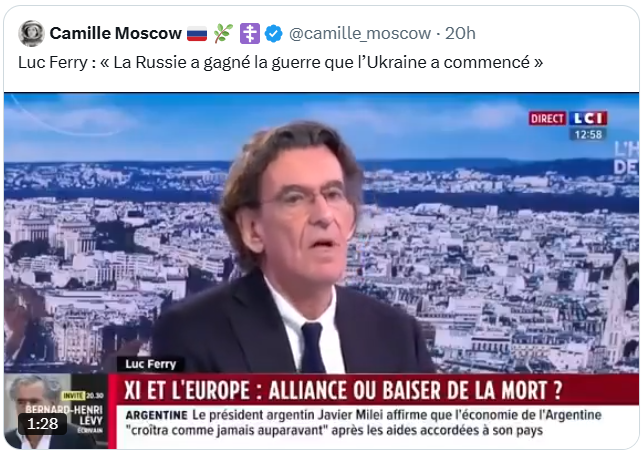644x454 pixels.
Task: Click the Bernard-Henri Lévy guest thumbnail
Action: coord(56,411)
